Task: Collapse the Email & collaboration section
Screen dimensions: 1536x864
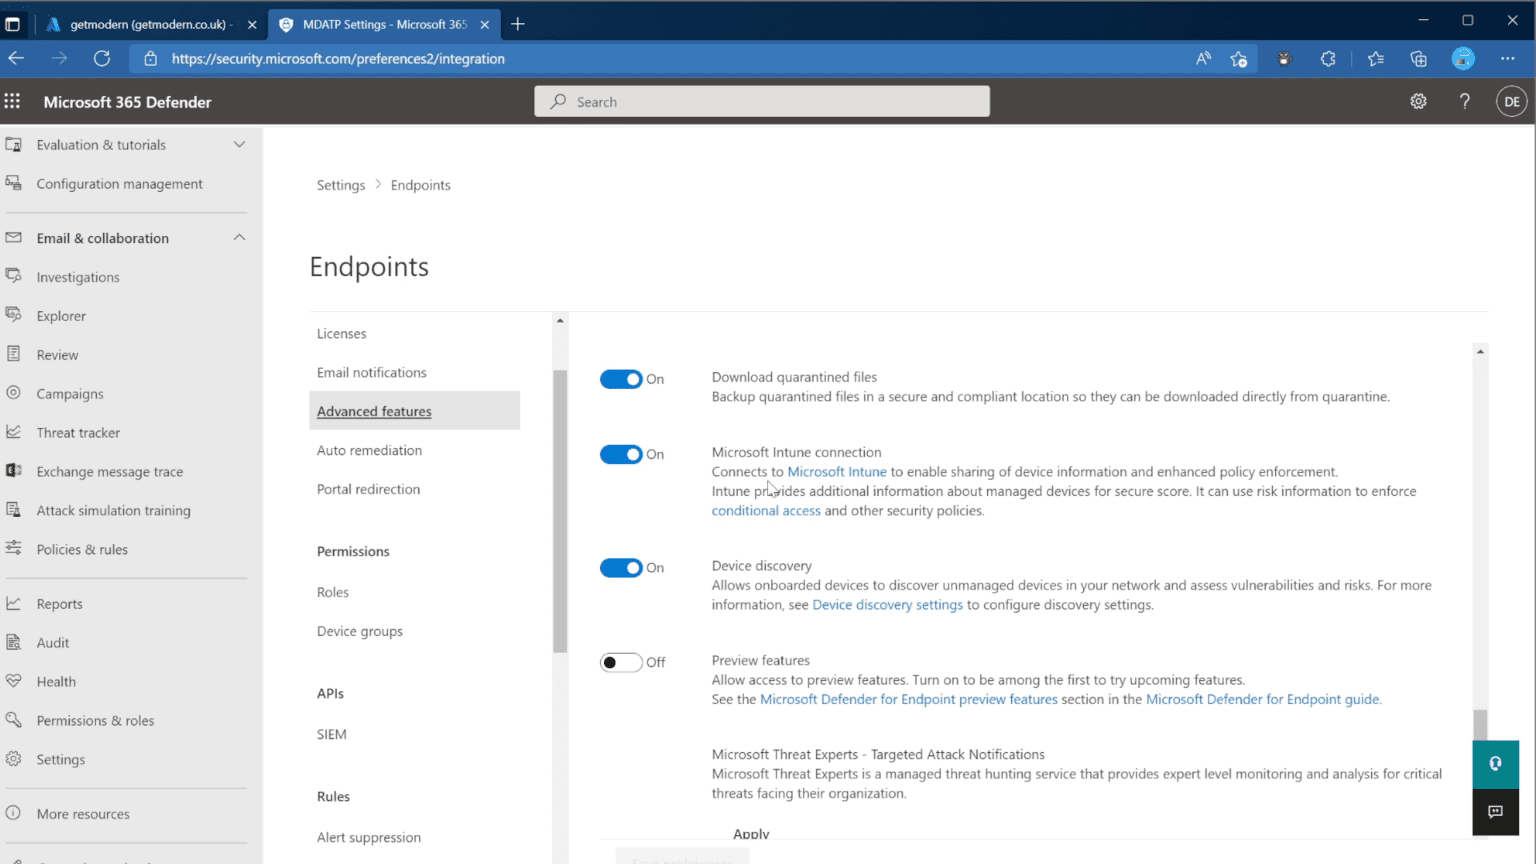Action: [239, 238]
